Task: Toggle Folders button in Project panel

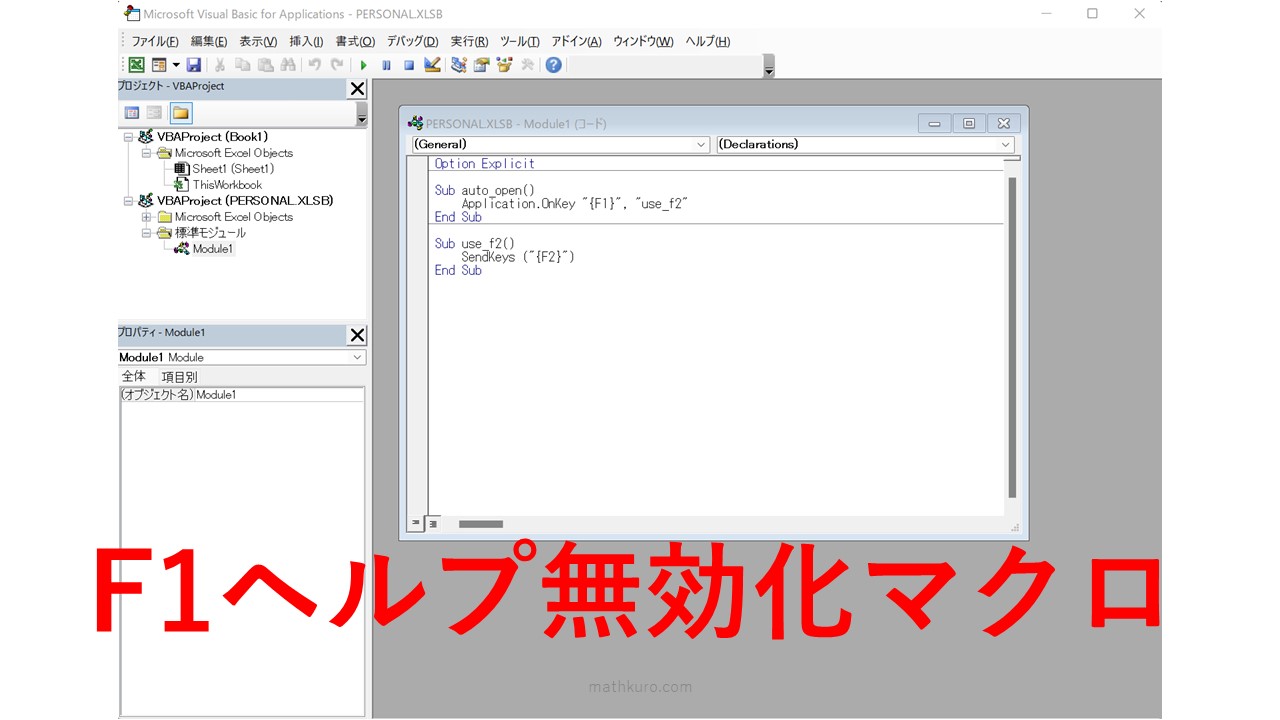Action: [x=181, y=113]
